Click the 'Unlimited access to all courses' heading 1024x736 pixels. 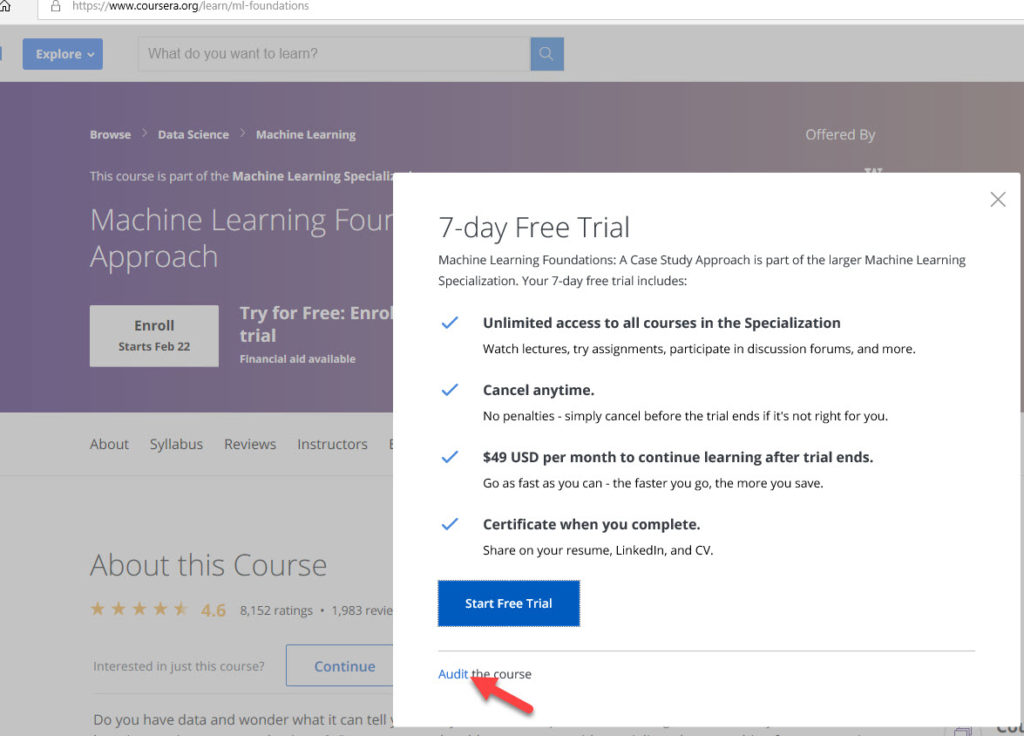[x=662, y=323]
